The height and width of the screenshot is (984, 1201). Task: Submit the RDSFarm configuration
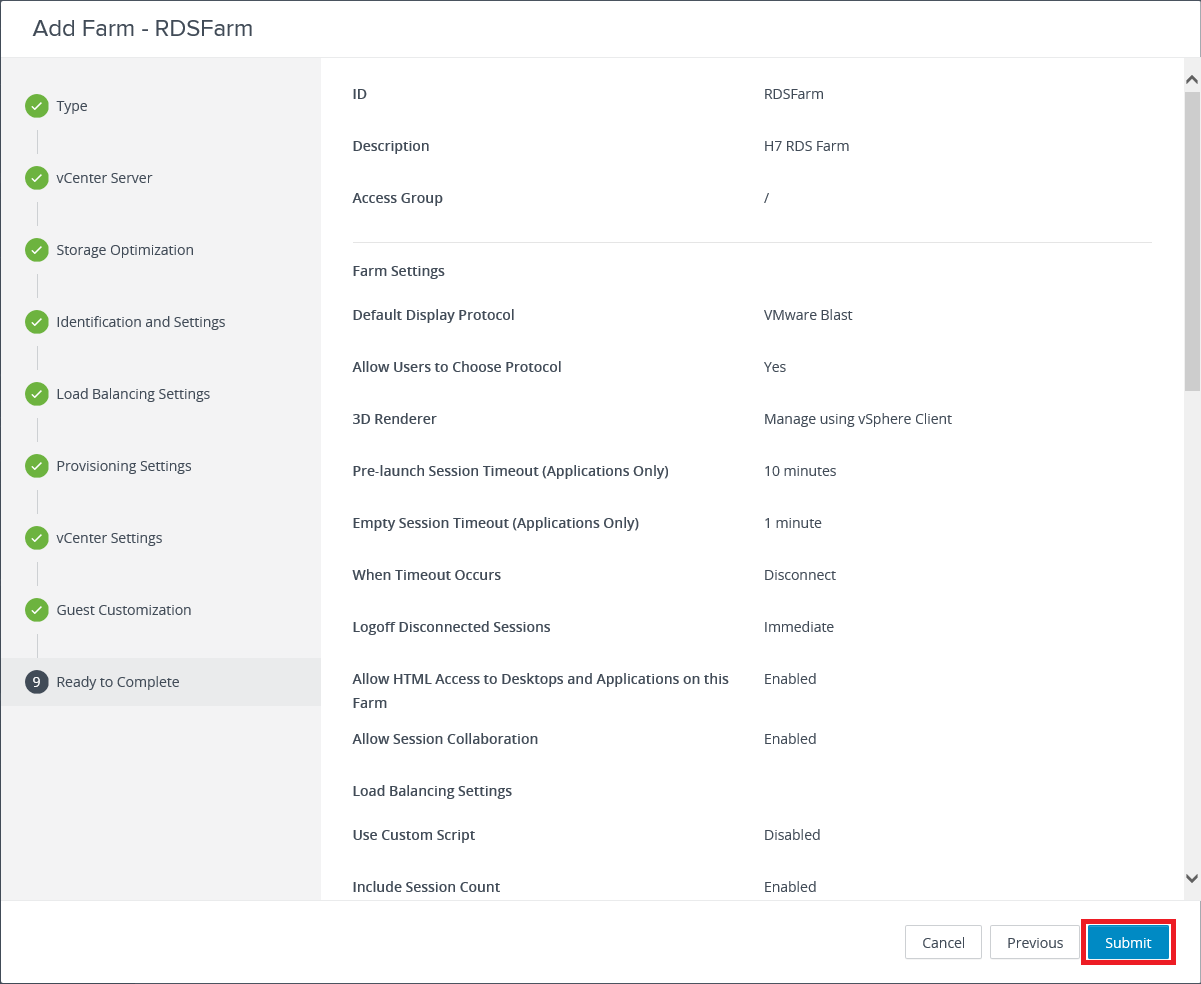(x=1128, y=943)
